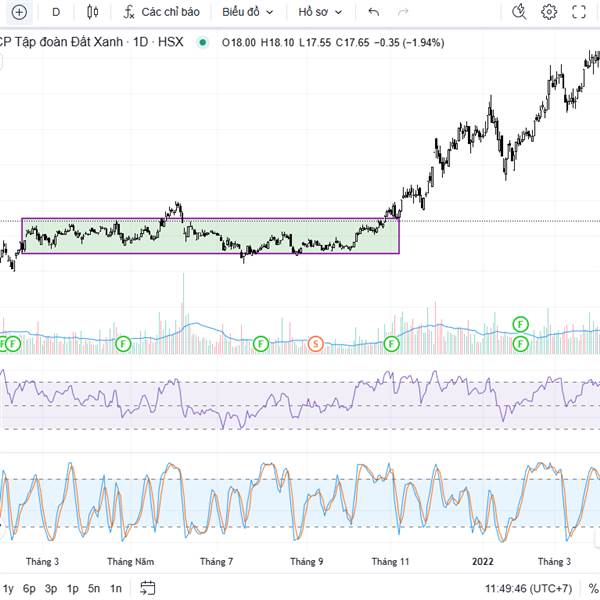The height and width of the screenshot is (600, 600).
Task: Enter fullscreen mode
Action: click(579, 12)
